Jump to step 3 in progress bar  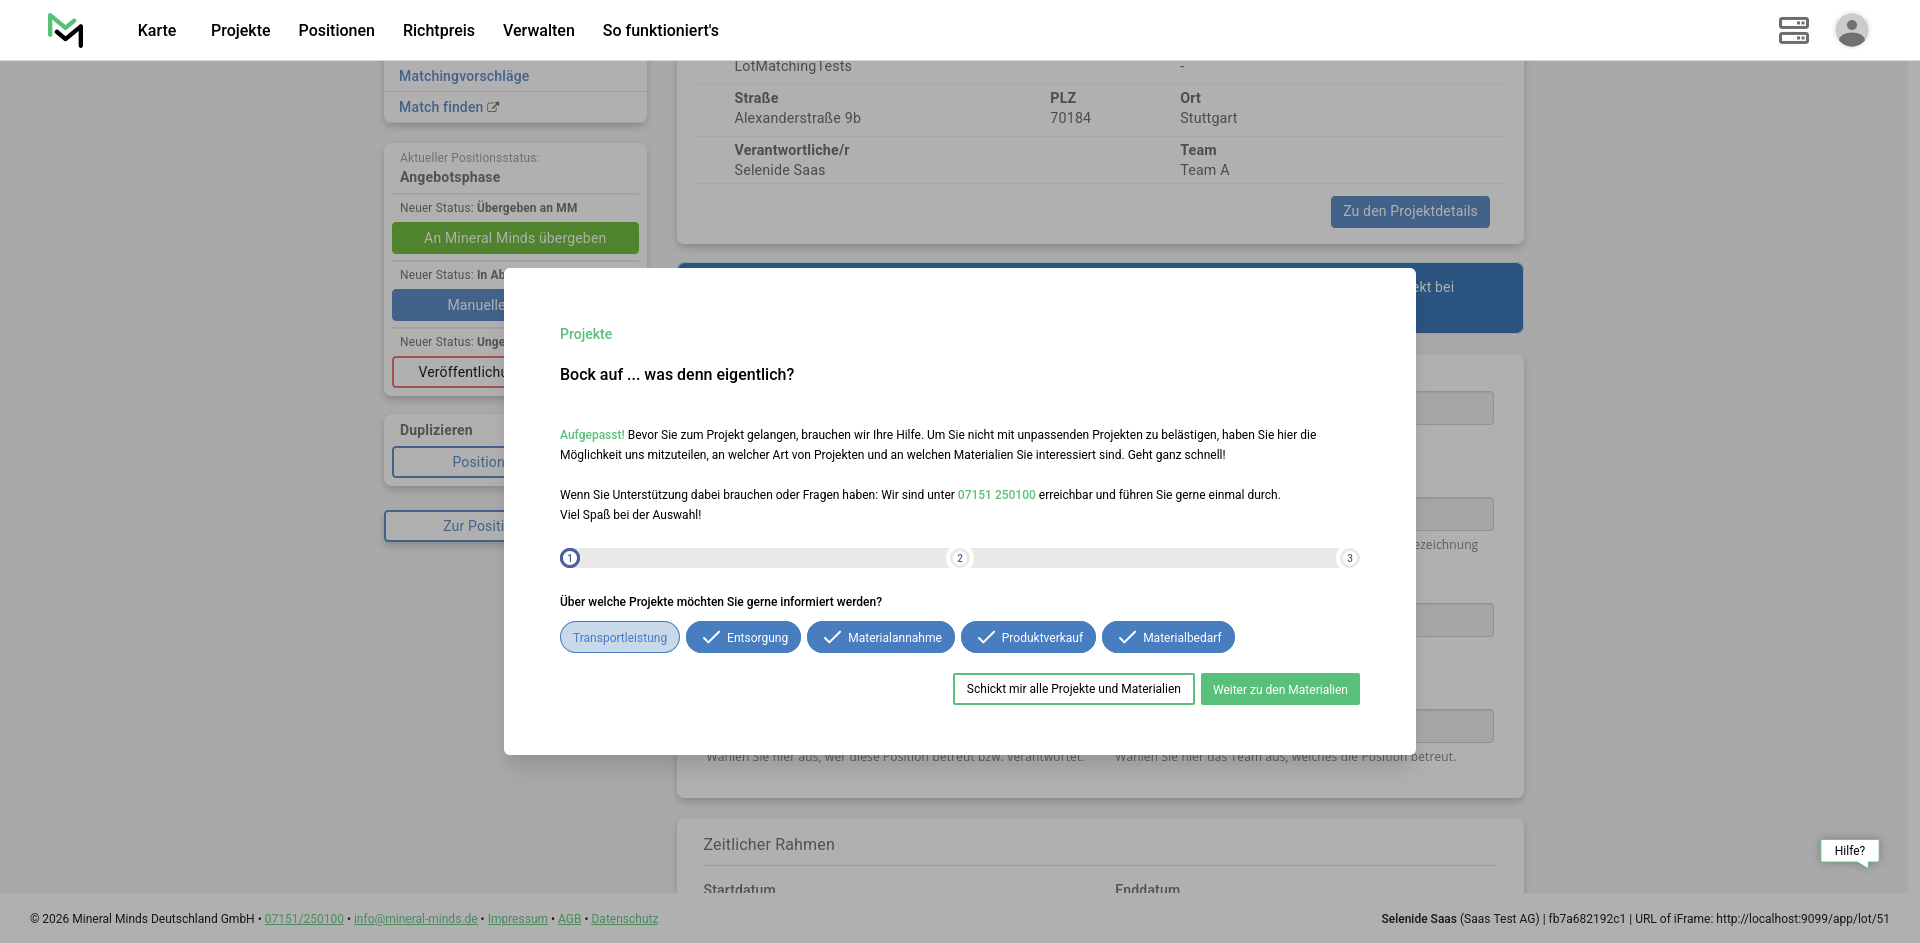point(1349,558)
